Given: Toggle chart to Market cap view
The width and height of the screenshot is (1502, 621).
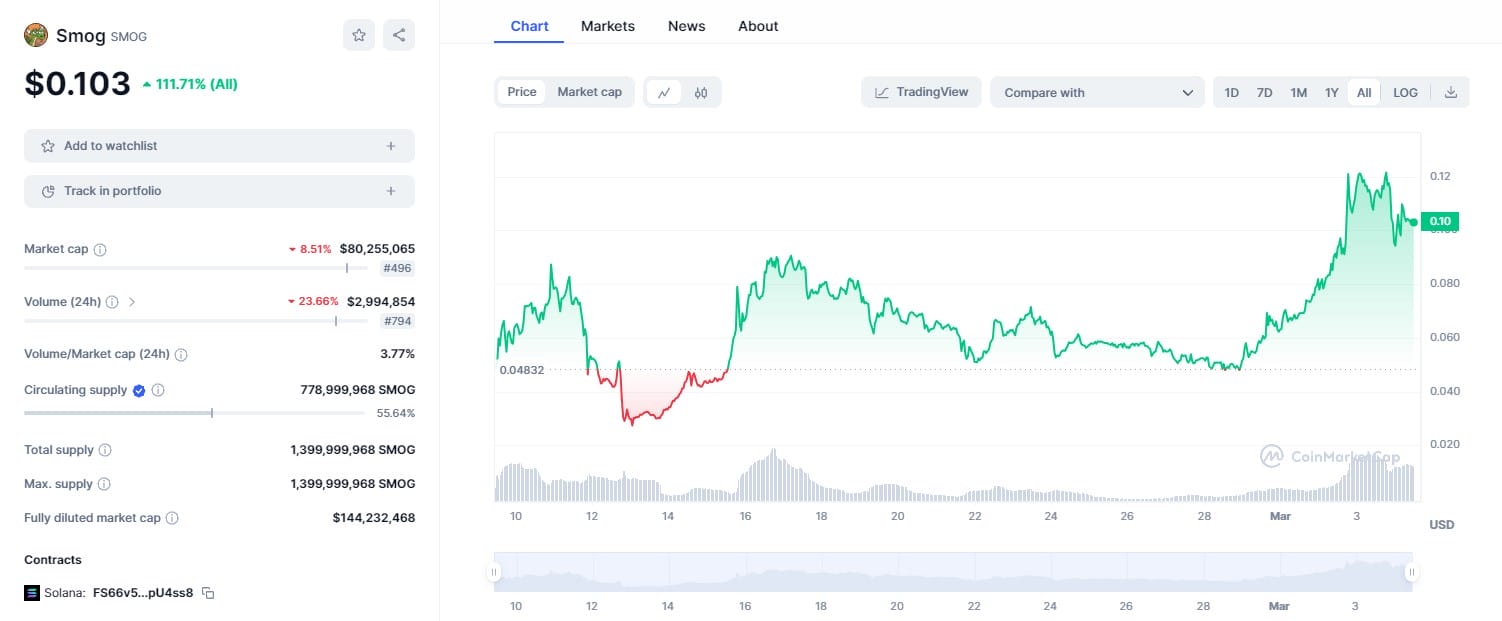Looking at the screenshot, I should click(x=589, y=92).
